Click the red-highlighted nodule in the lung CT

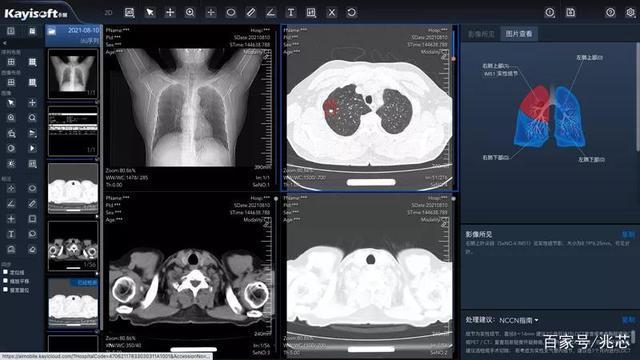[330, 108]
